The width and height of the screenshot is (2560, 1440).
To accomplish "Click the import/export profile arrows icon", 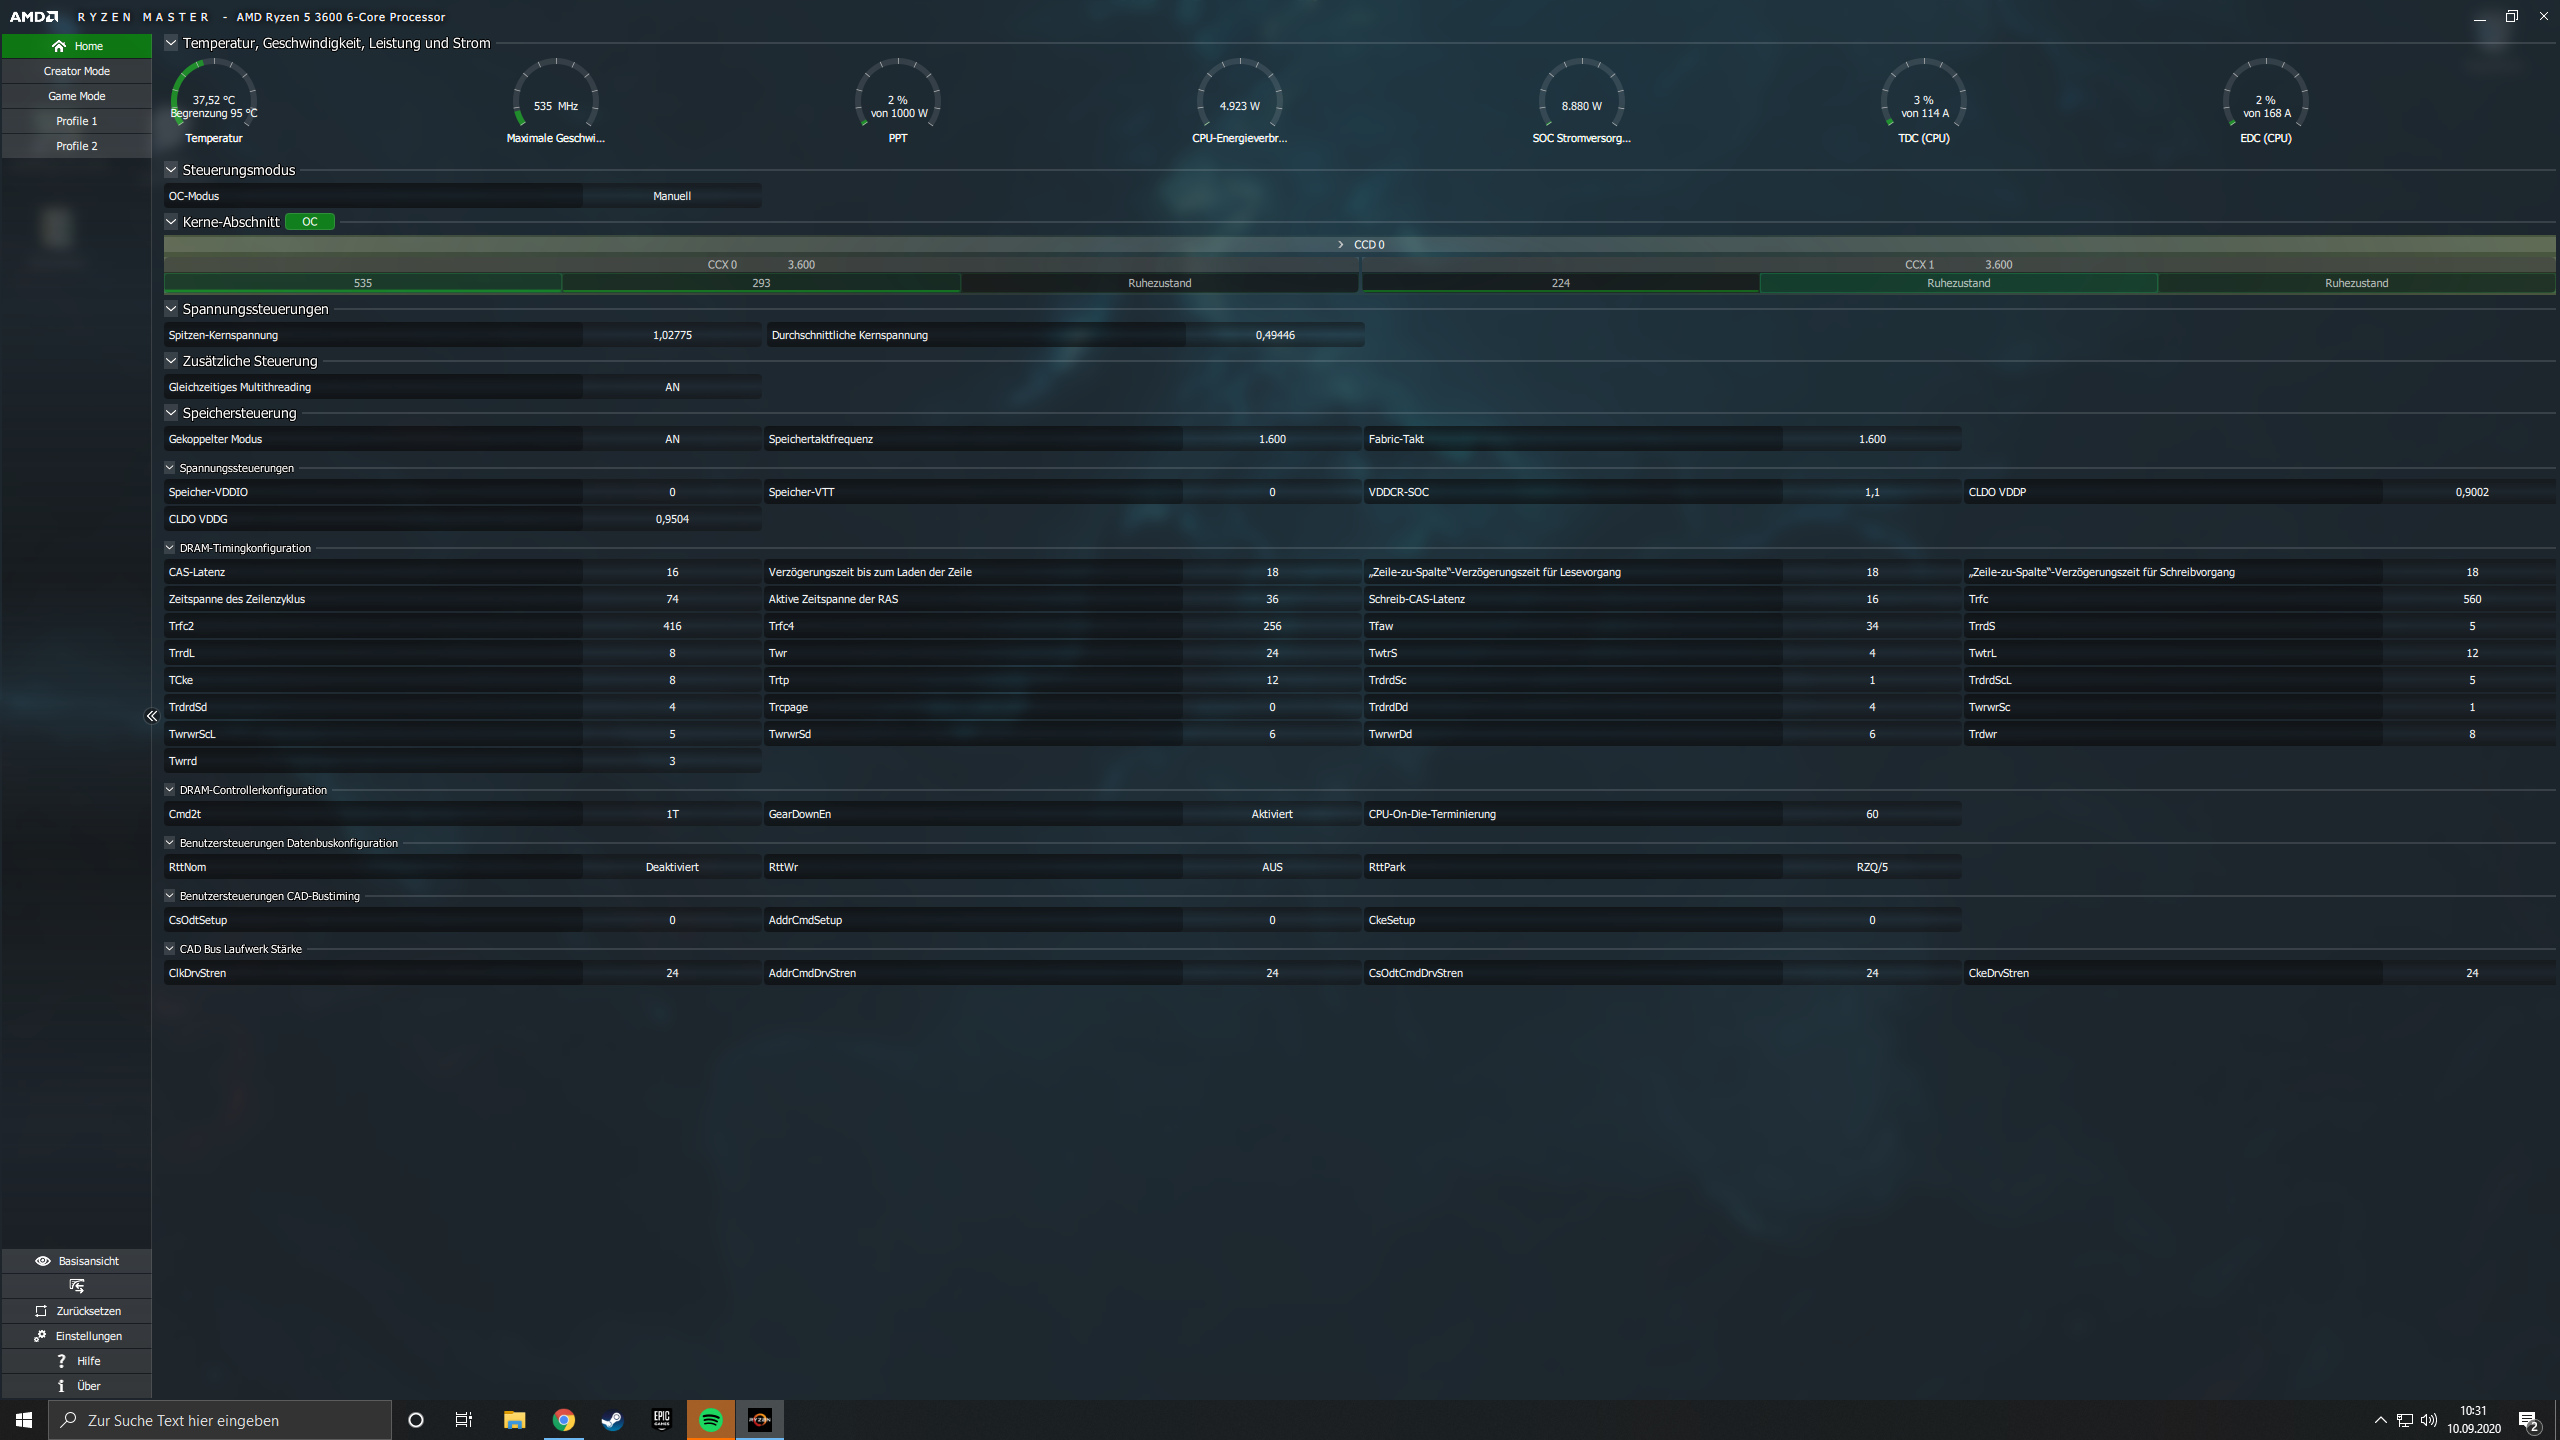I will click(77, 1286).
